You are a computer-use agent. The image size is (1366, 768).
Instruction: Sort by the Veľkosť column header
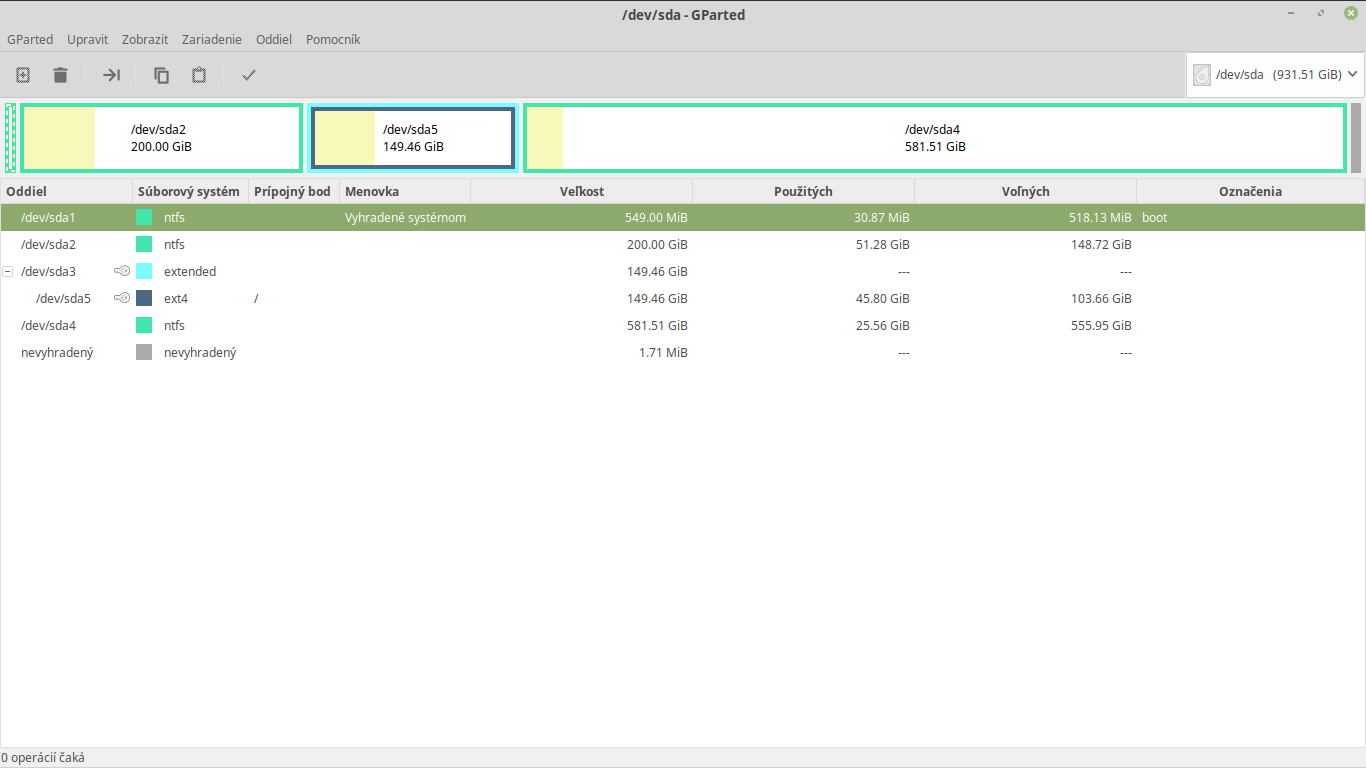point(581,191)
